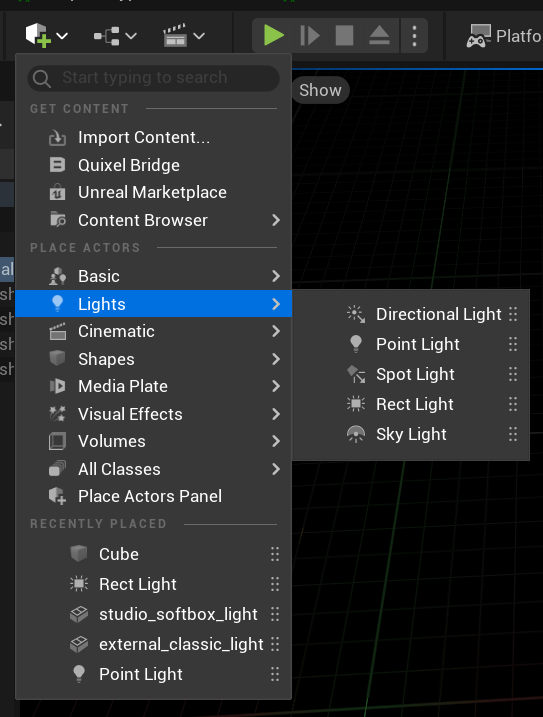Image resolution: width=543 pixels, height=717 pixels.
Task: Select recently placed Point Light
Action: [154, 674]
